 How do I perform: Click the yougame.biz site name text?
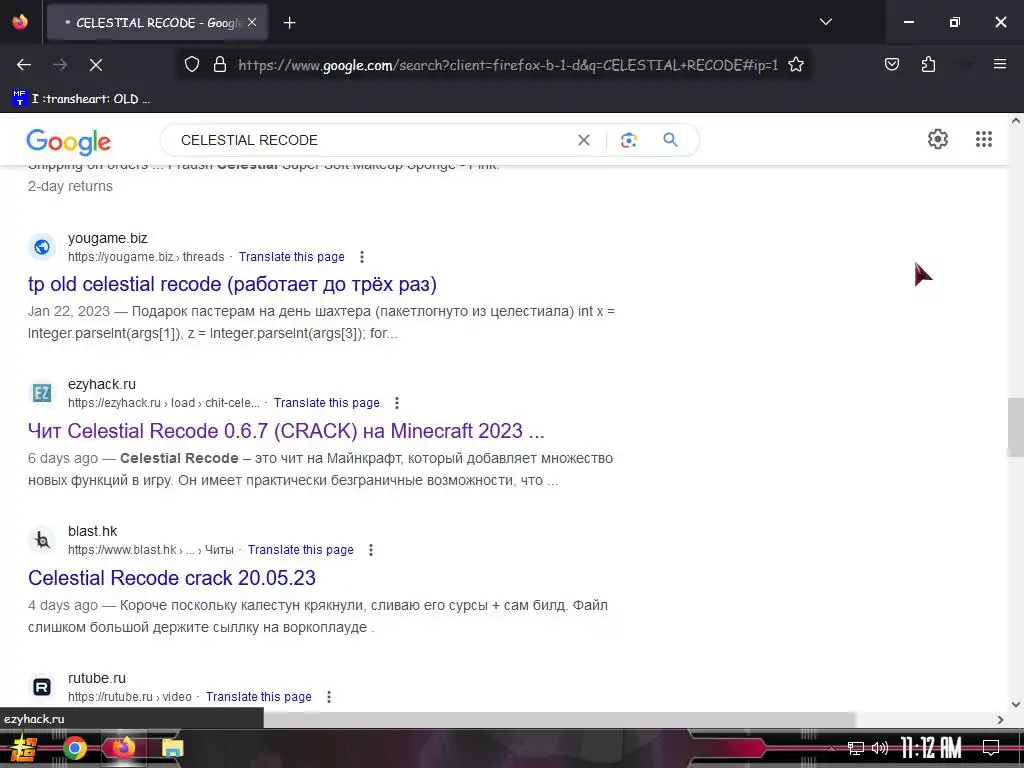108,238
